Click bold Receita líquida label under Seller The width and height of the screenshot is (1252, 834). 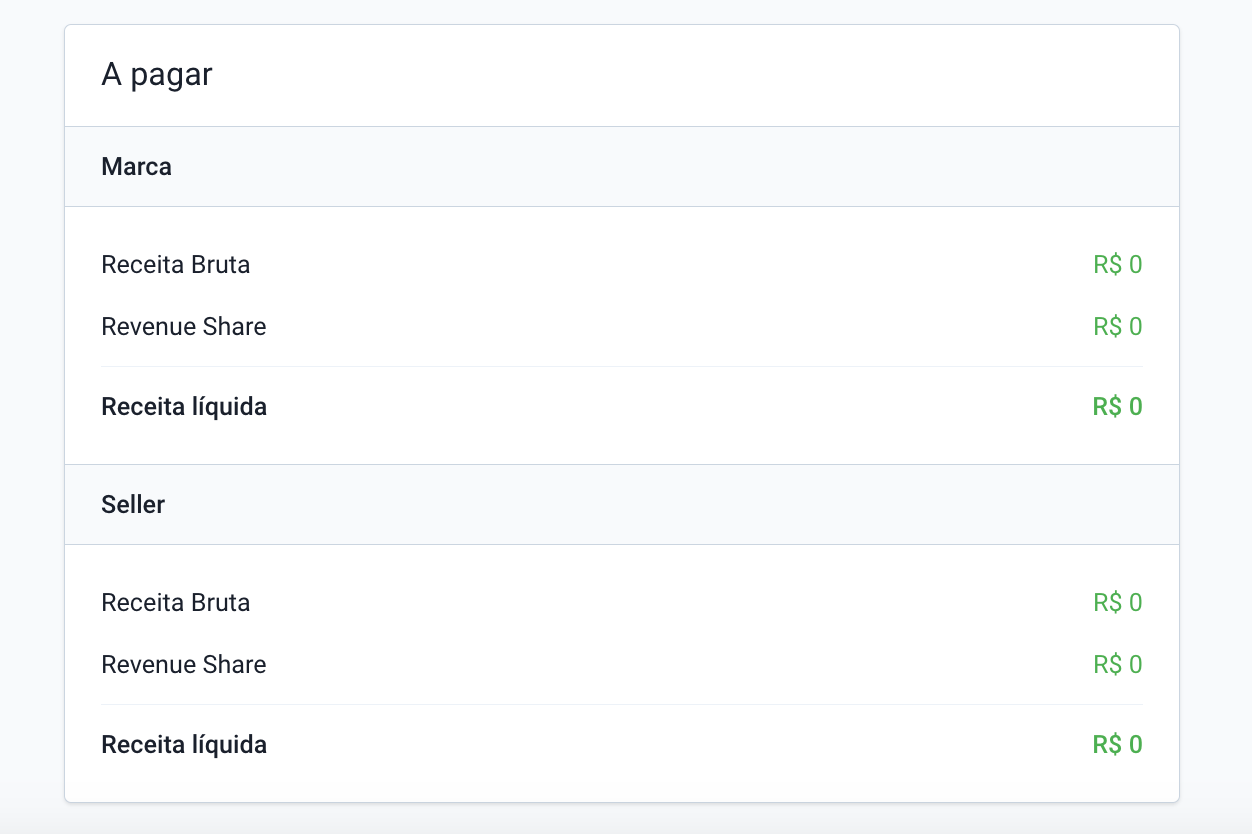184,745
